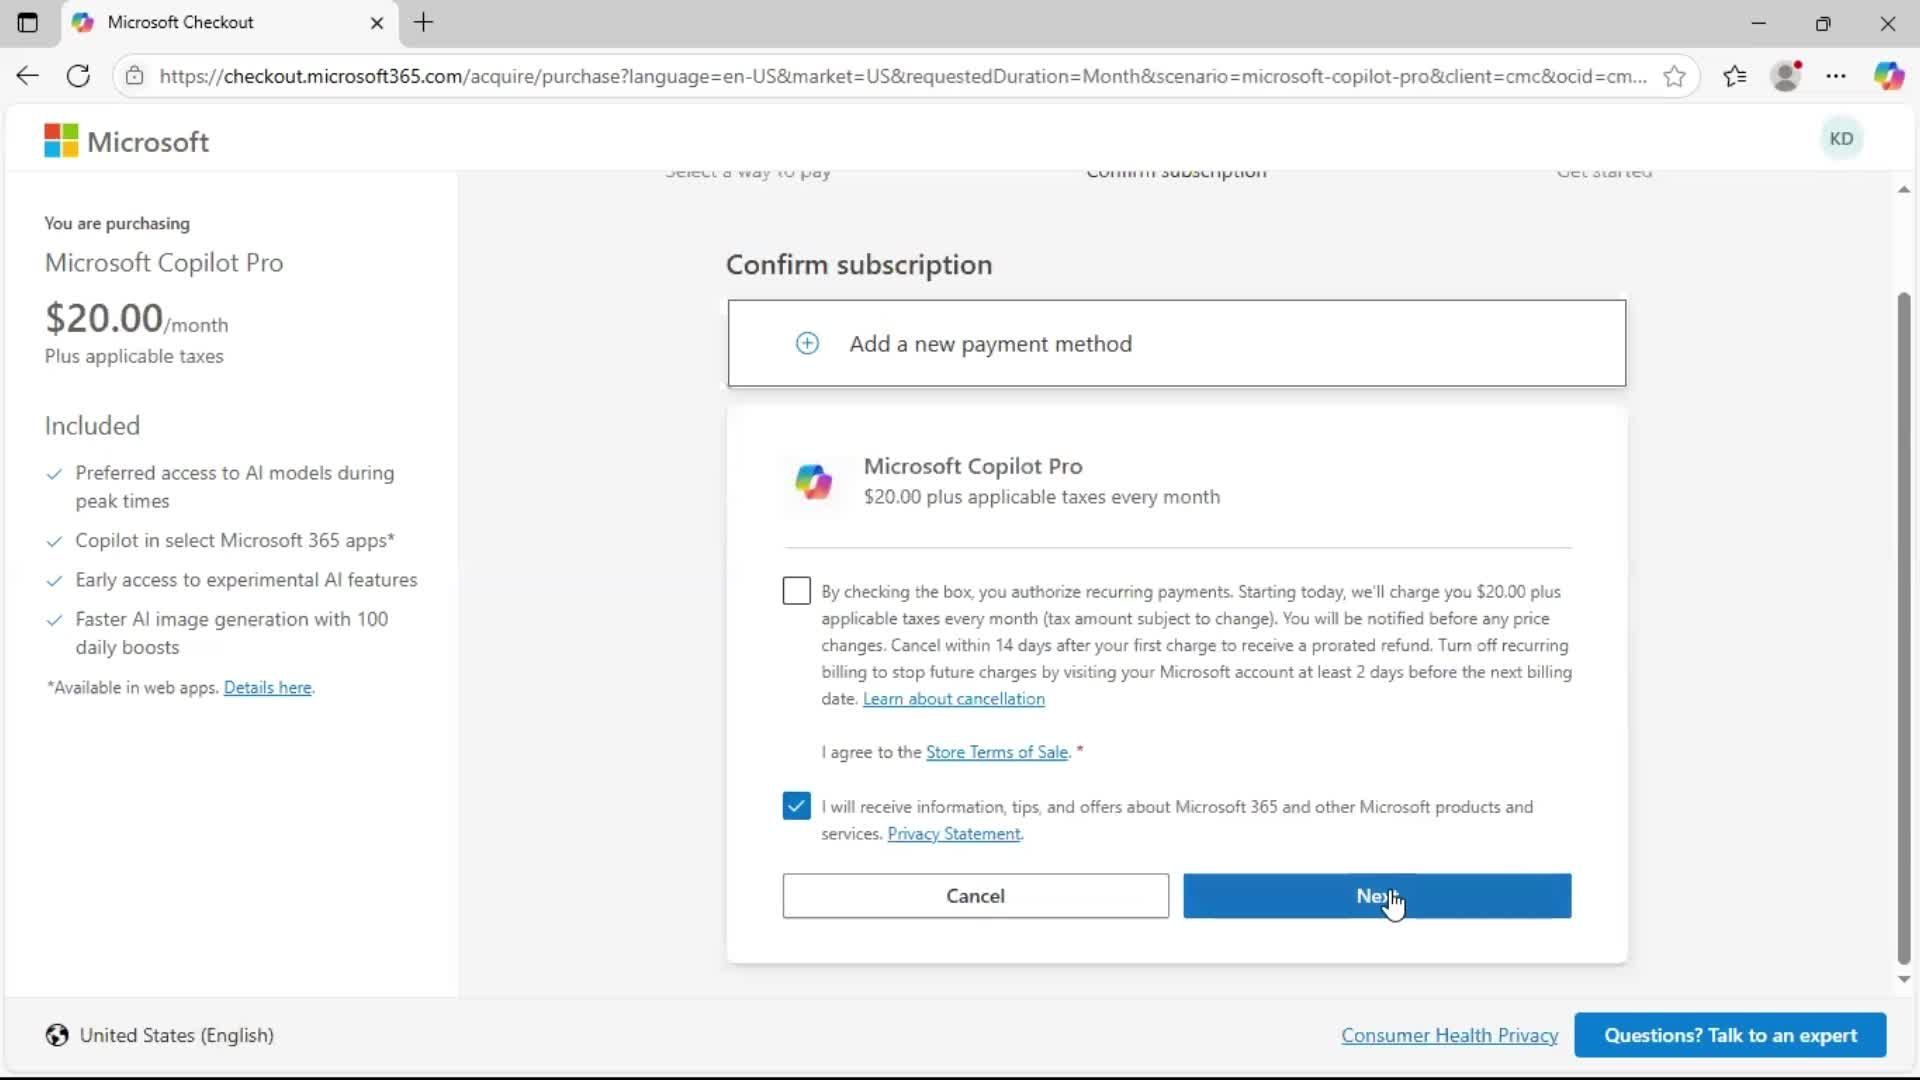Click the $20.00/month price text

click(x=136, y=319)
